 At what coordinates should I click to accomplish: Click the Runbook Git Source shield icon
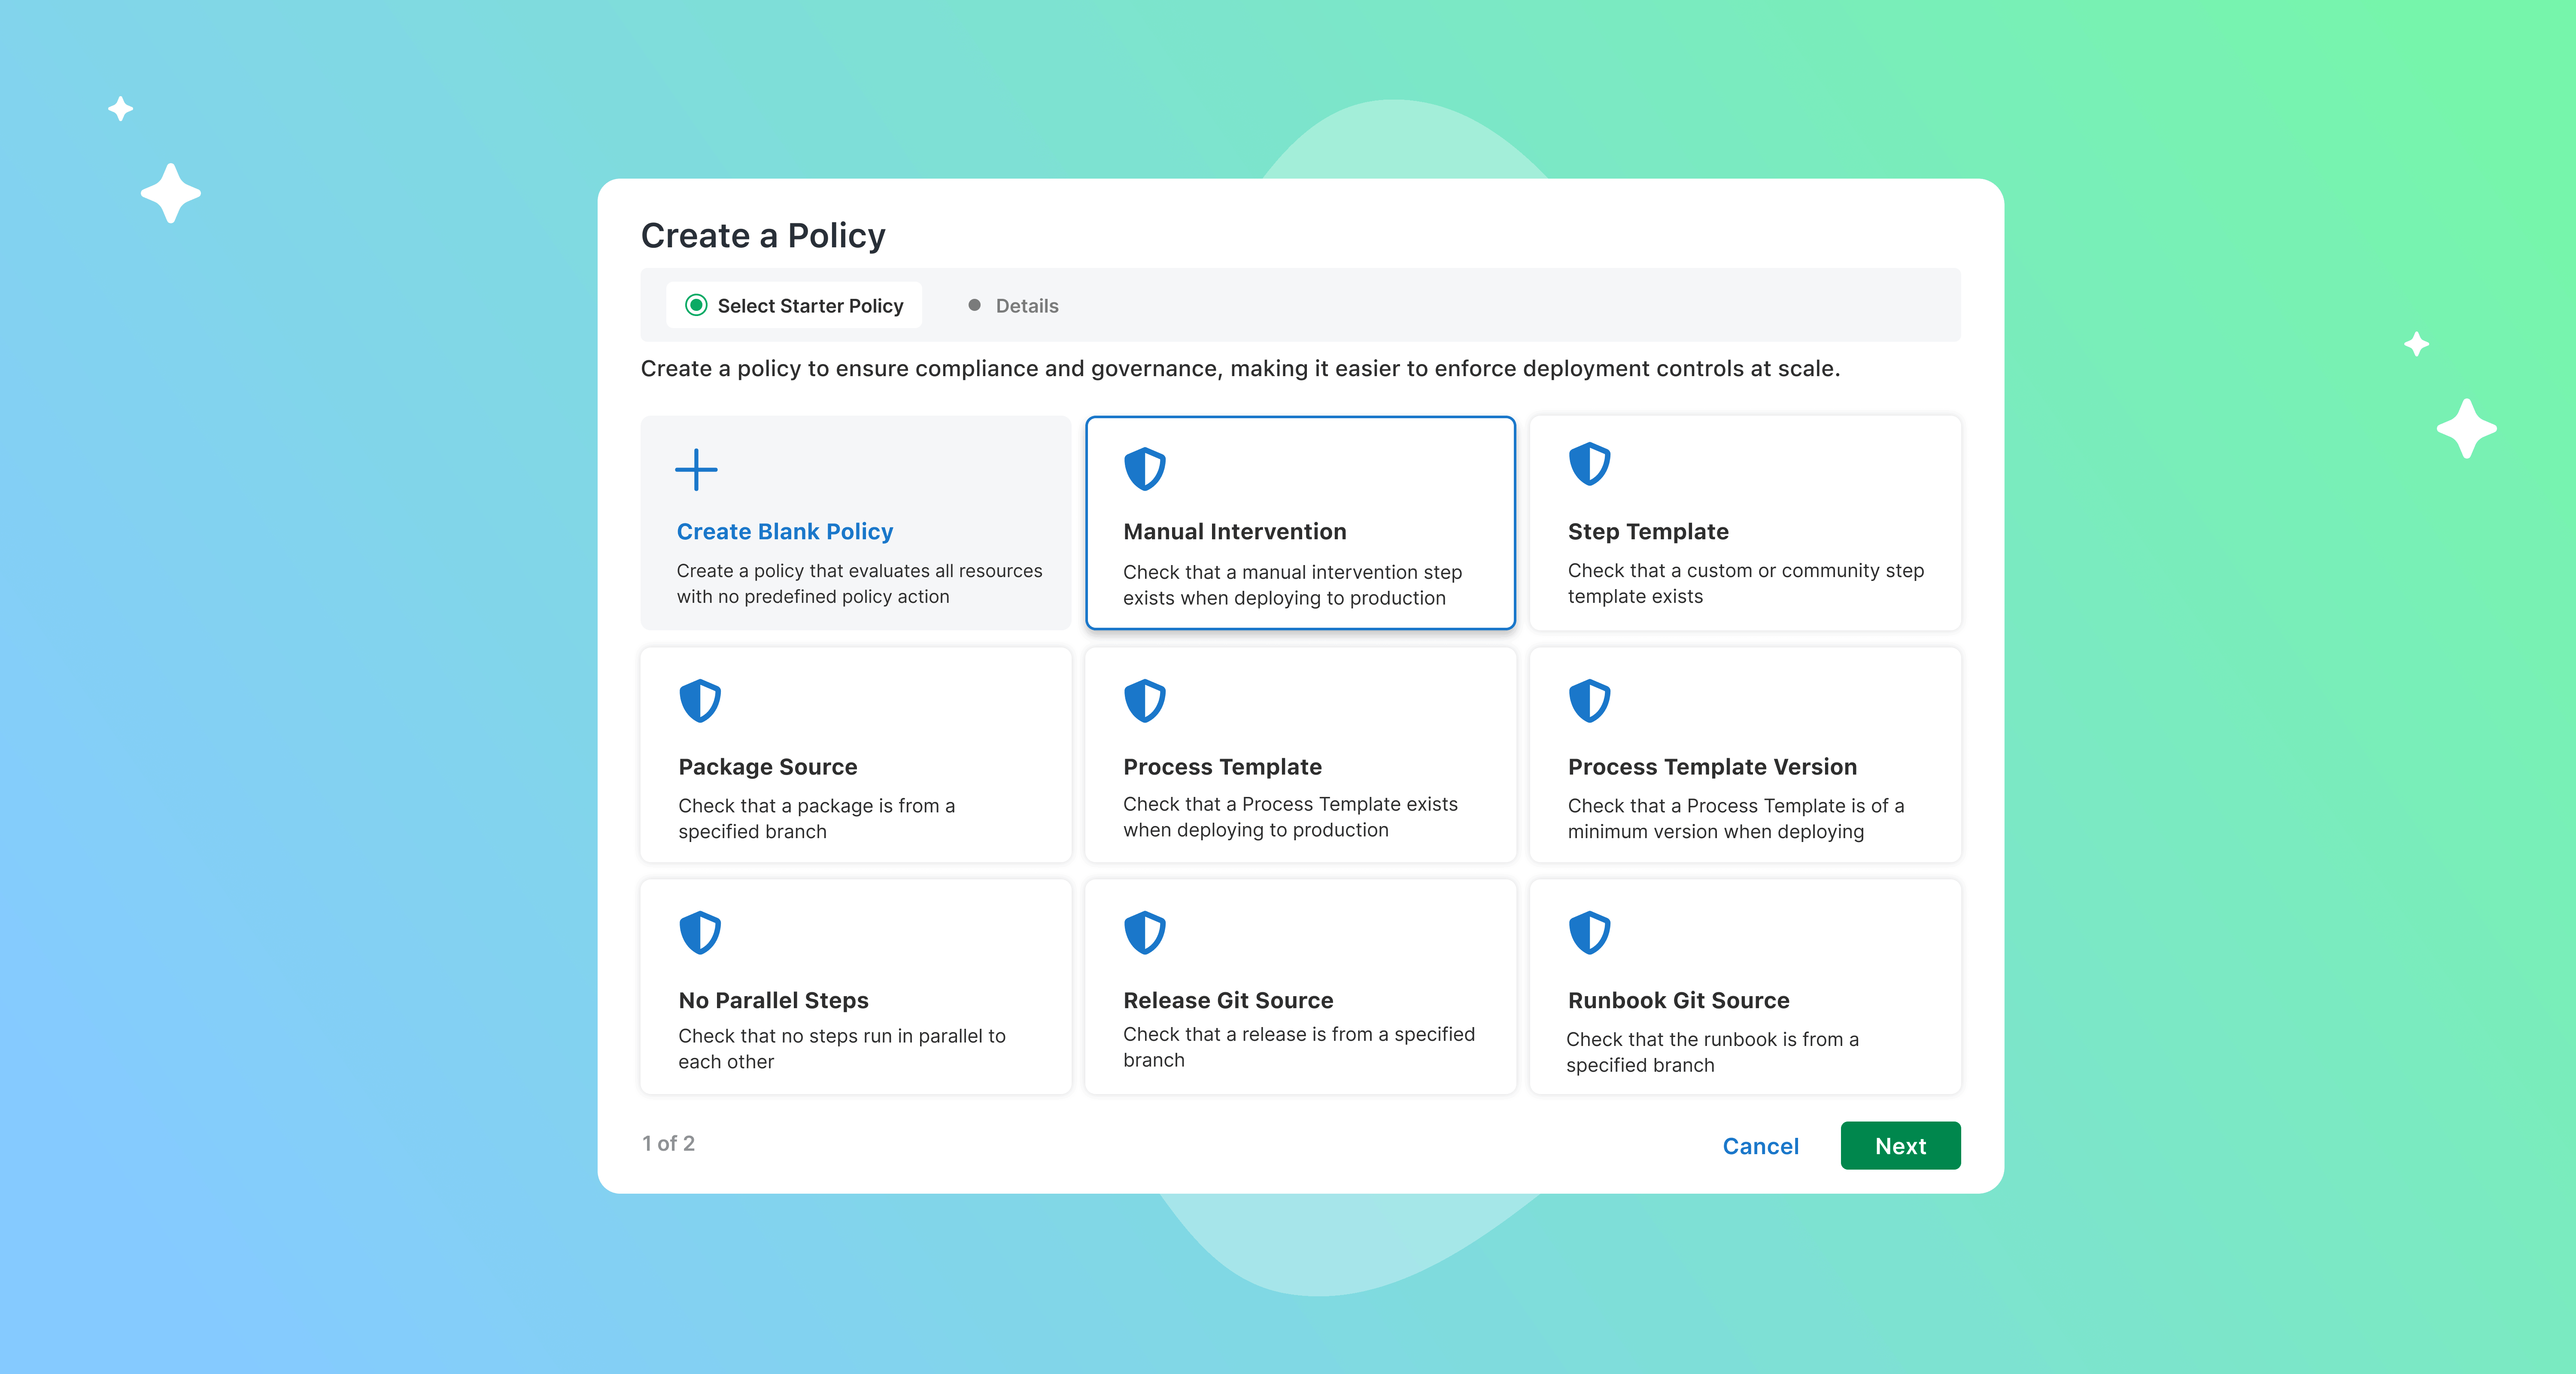tap(1590, 932)
